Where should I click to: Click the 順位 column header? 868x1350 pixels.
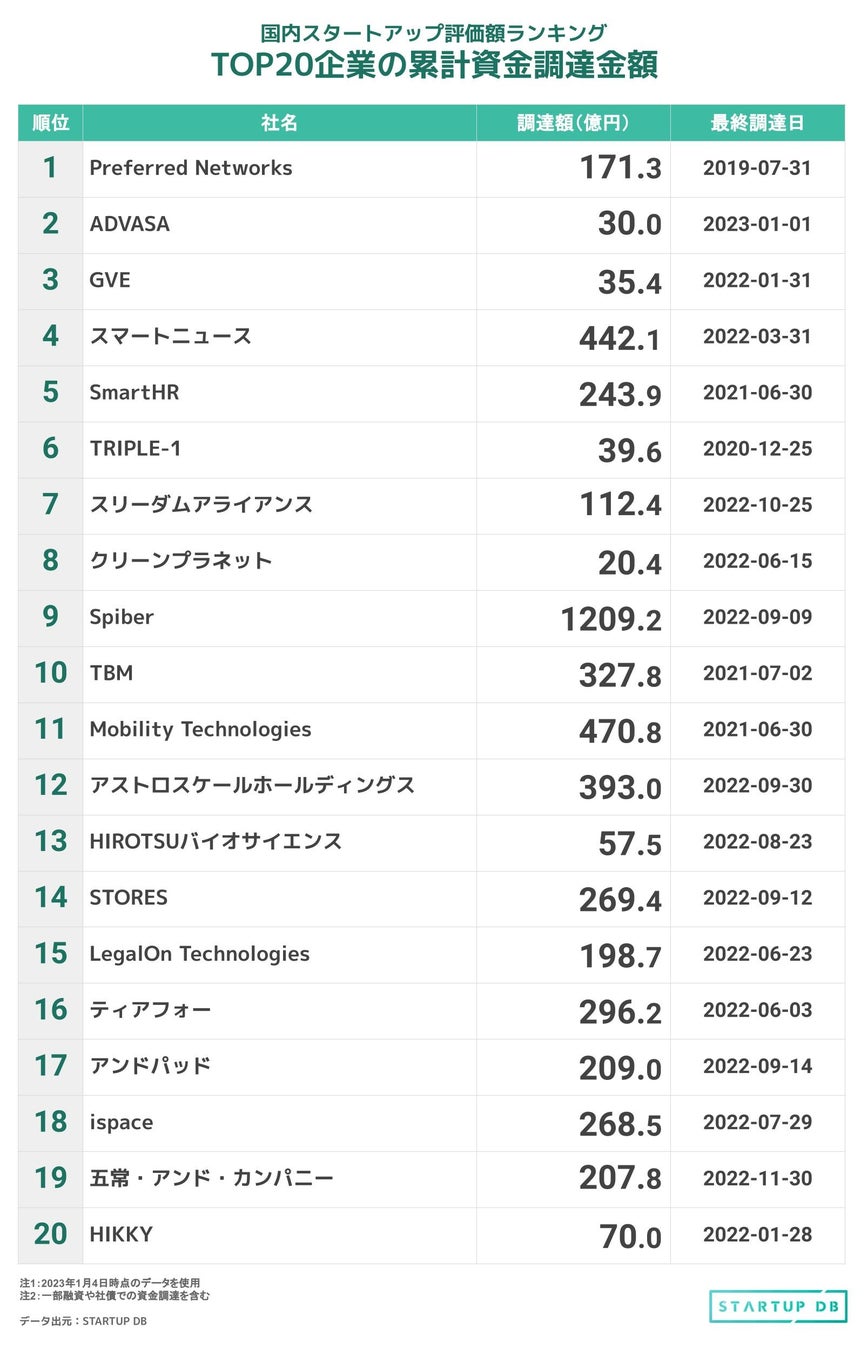click(x=50, y=123)
